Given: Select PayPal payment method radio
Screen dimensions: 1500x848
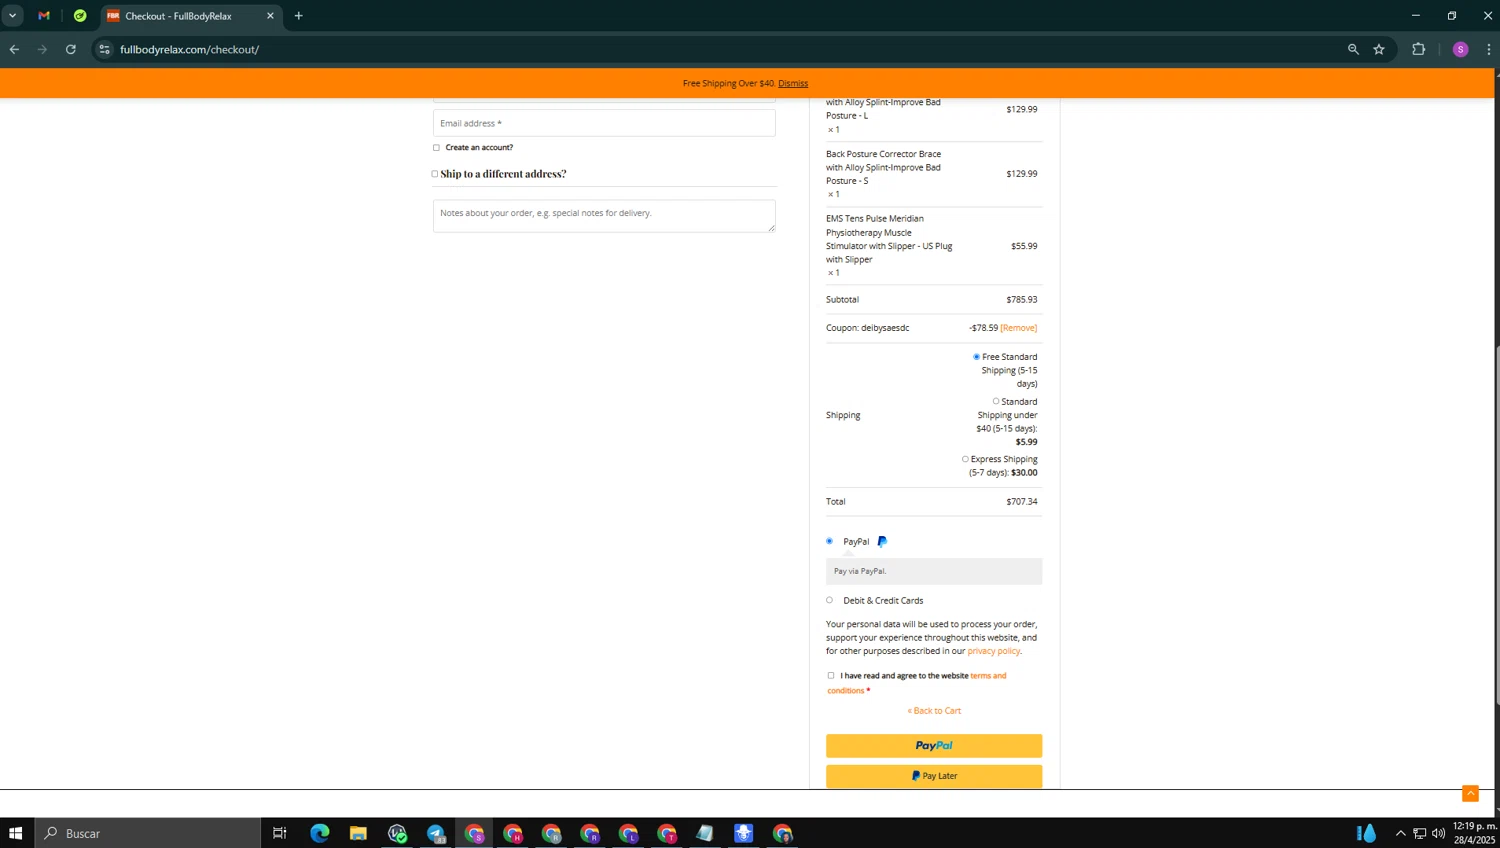Looking at the screenshot, I should coord(829,541).
